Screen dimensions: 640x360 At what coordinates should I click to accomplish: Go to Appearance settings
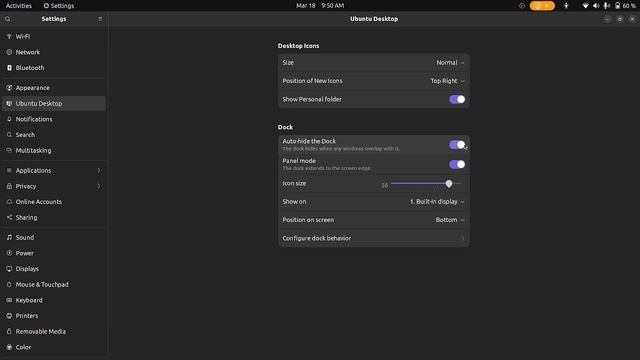point(54,88)
